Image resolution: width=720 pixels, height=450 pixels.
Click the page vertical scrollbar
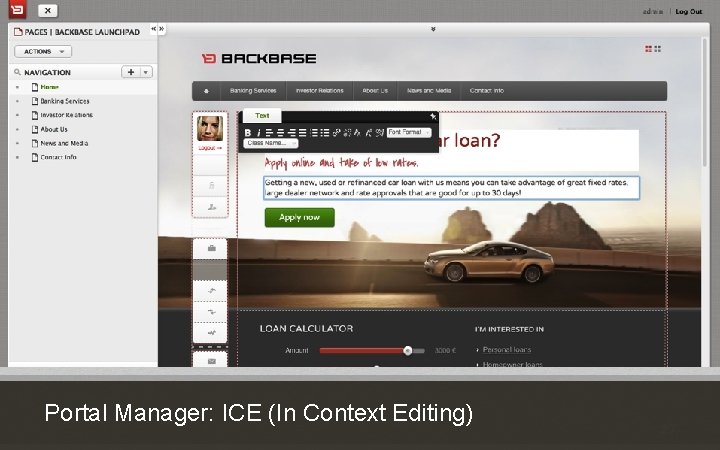(705, 102)
